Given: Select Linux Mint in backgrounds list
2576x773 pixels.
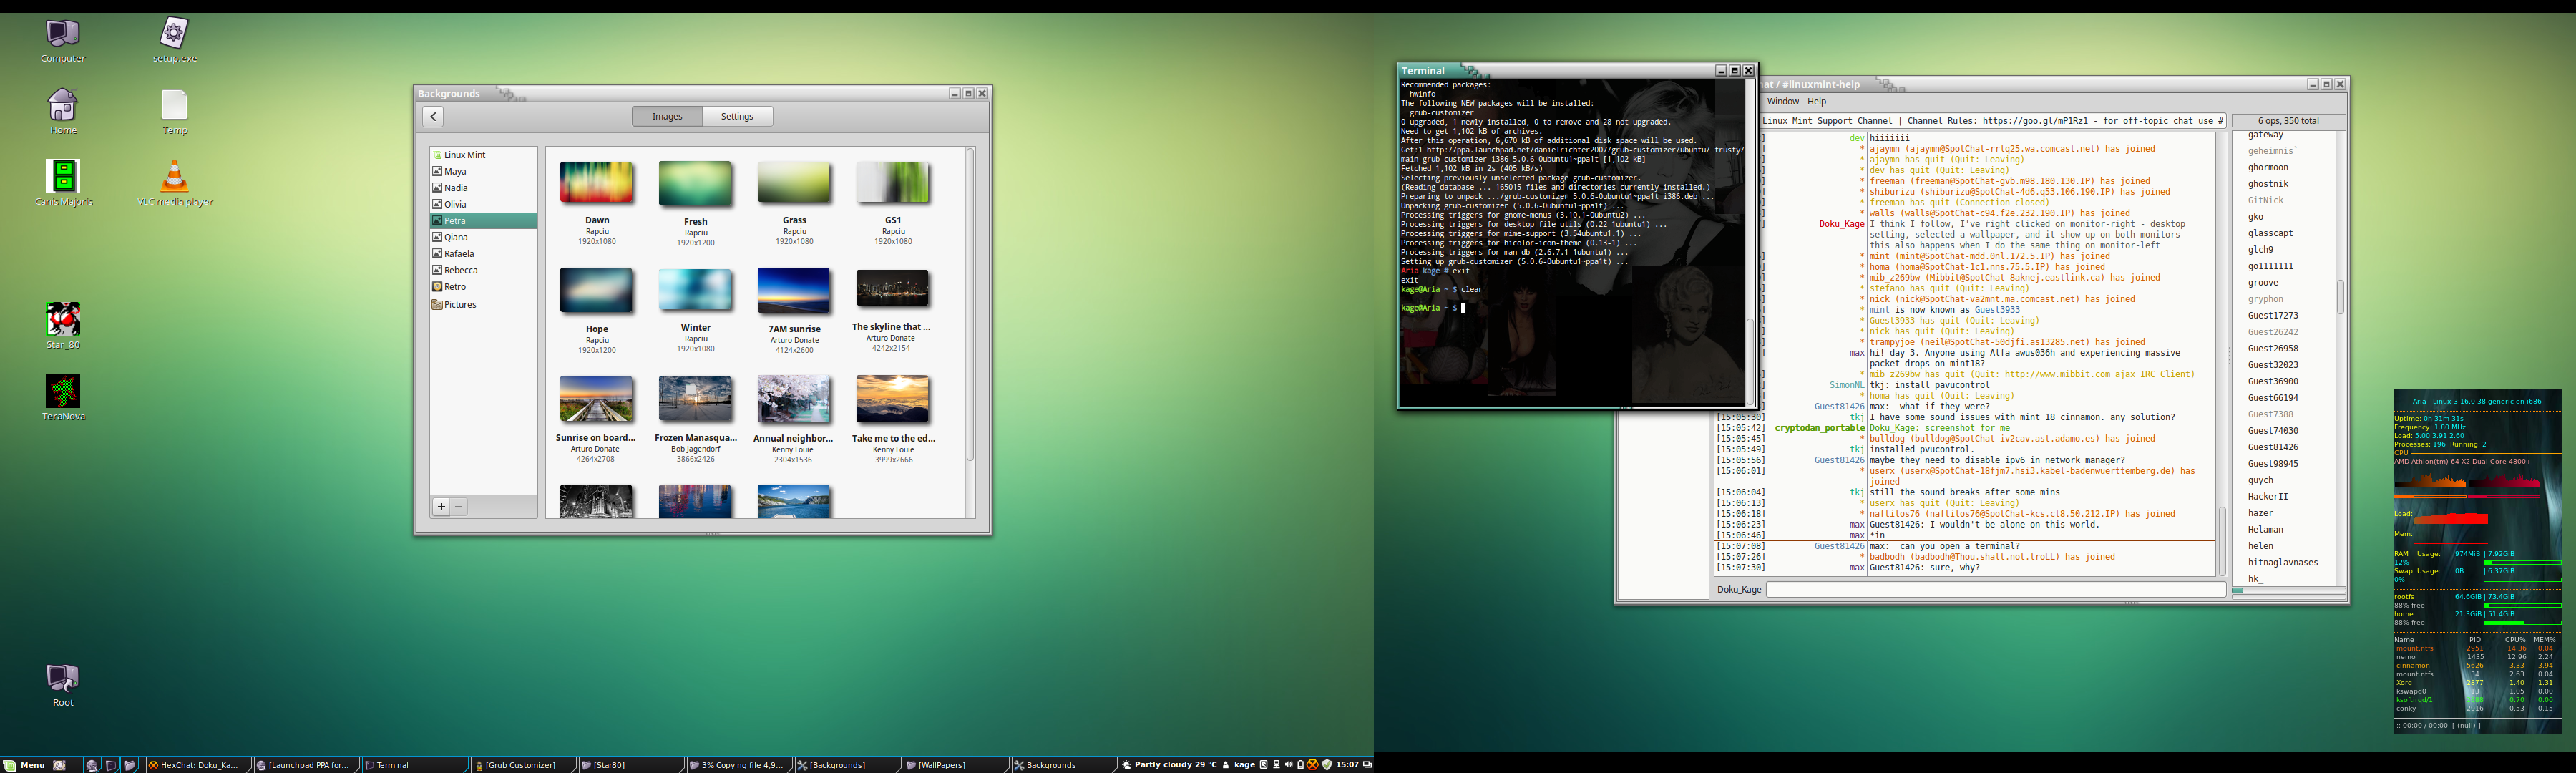Looking at the screenshot, I should (x=483, y=155).
